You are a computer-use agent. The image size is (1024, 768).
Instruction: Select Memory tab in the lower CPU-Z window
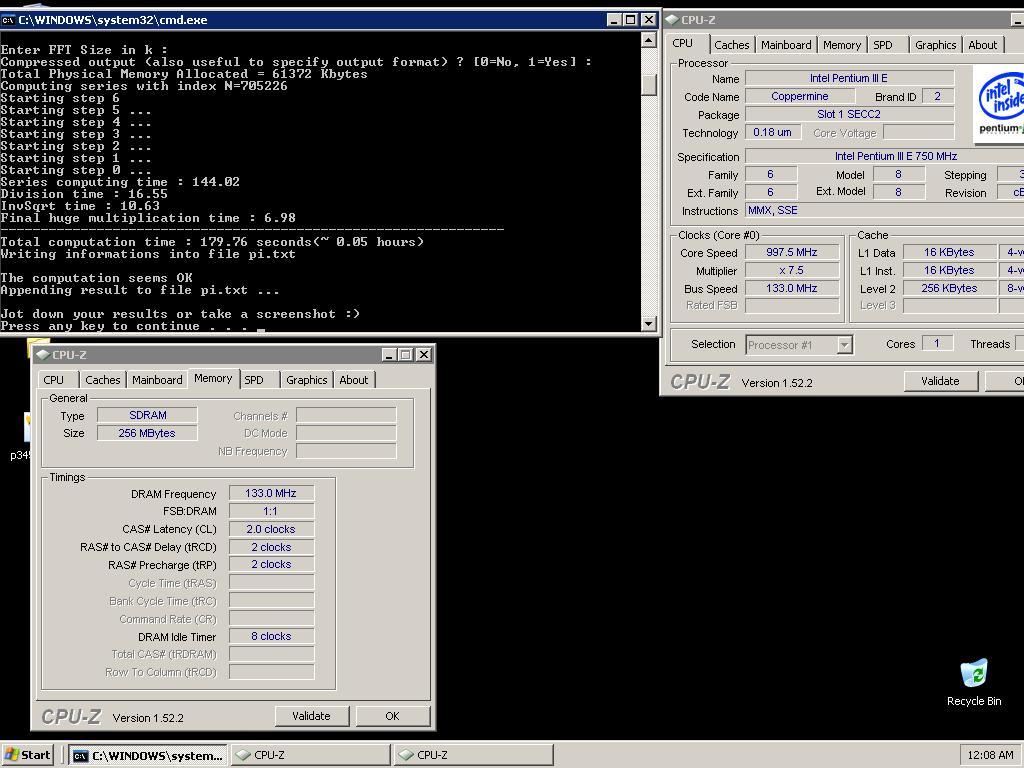pyautogui.click(x=213, y=378)
